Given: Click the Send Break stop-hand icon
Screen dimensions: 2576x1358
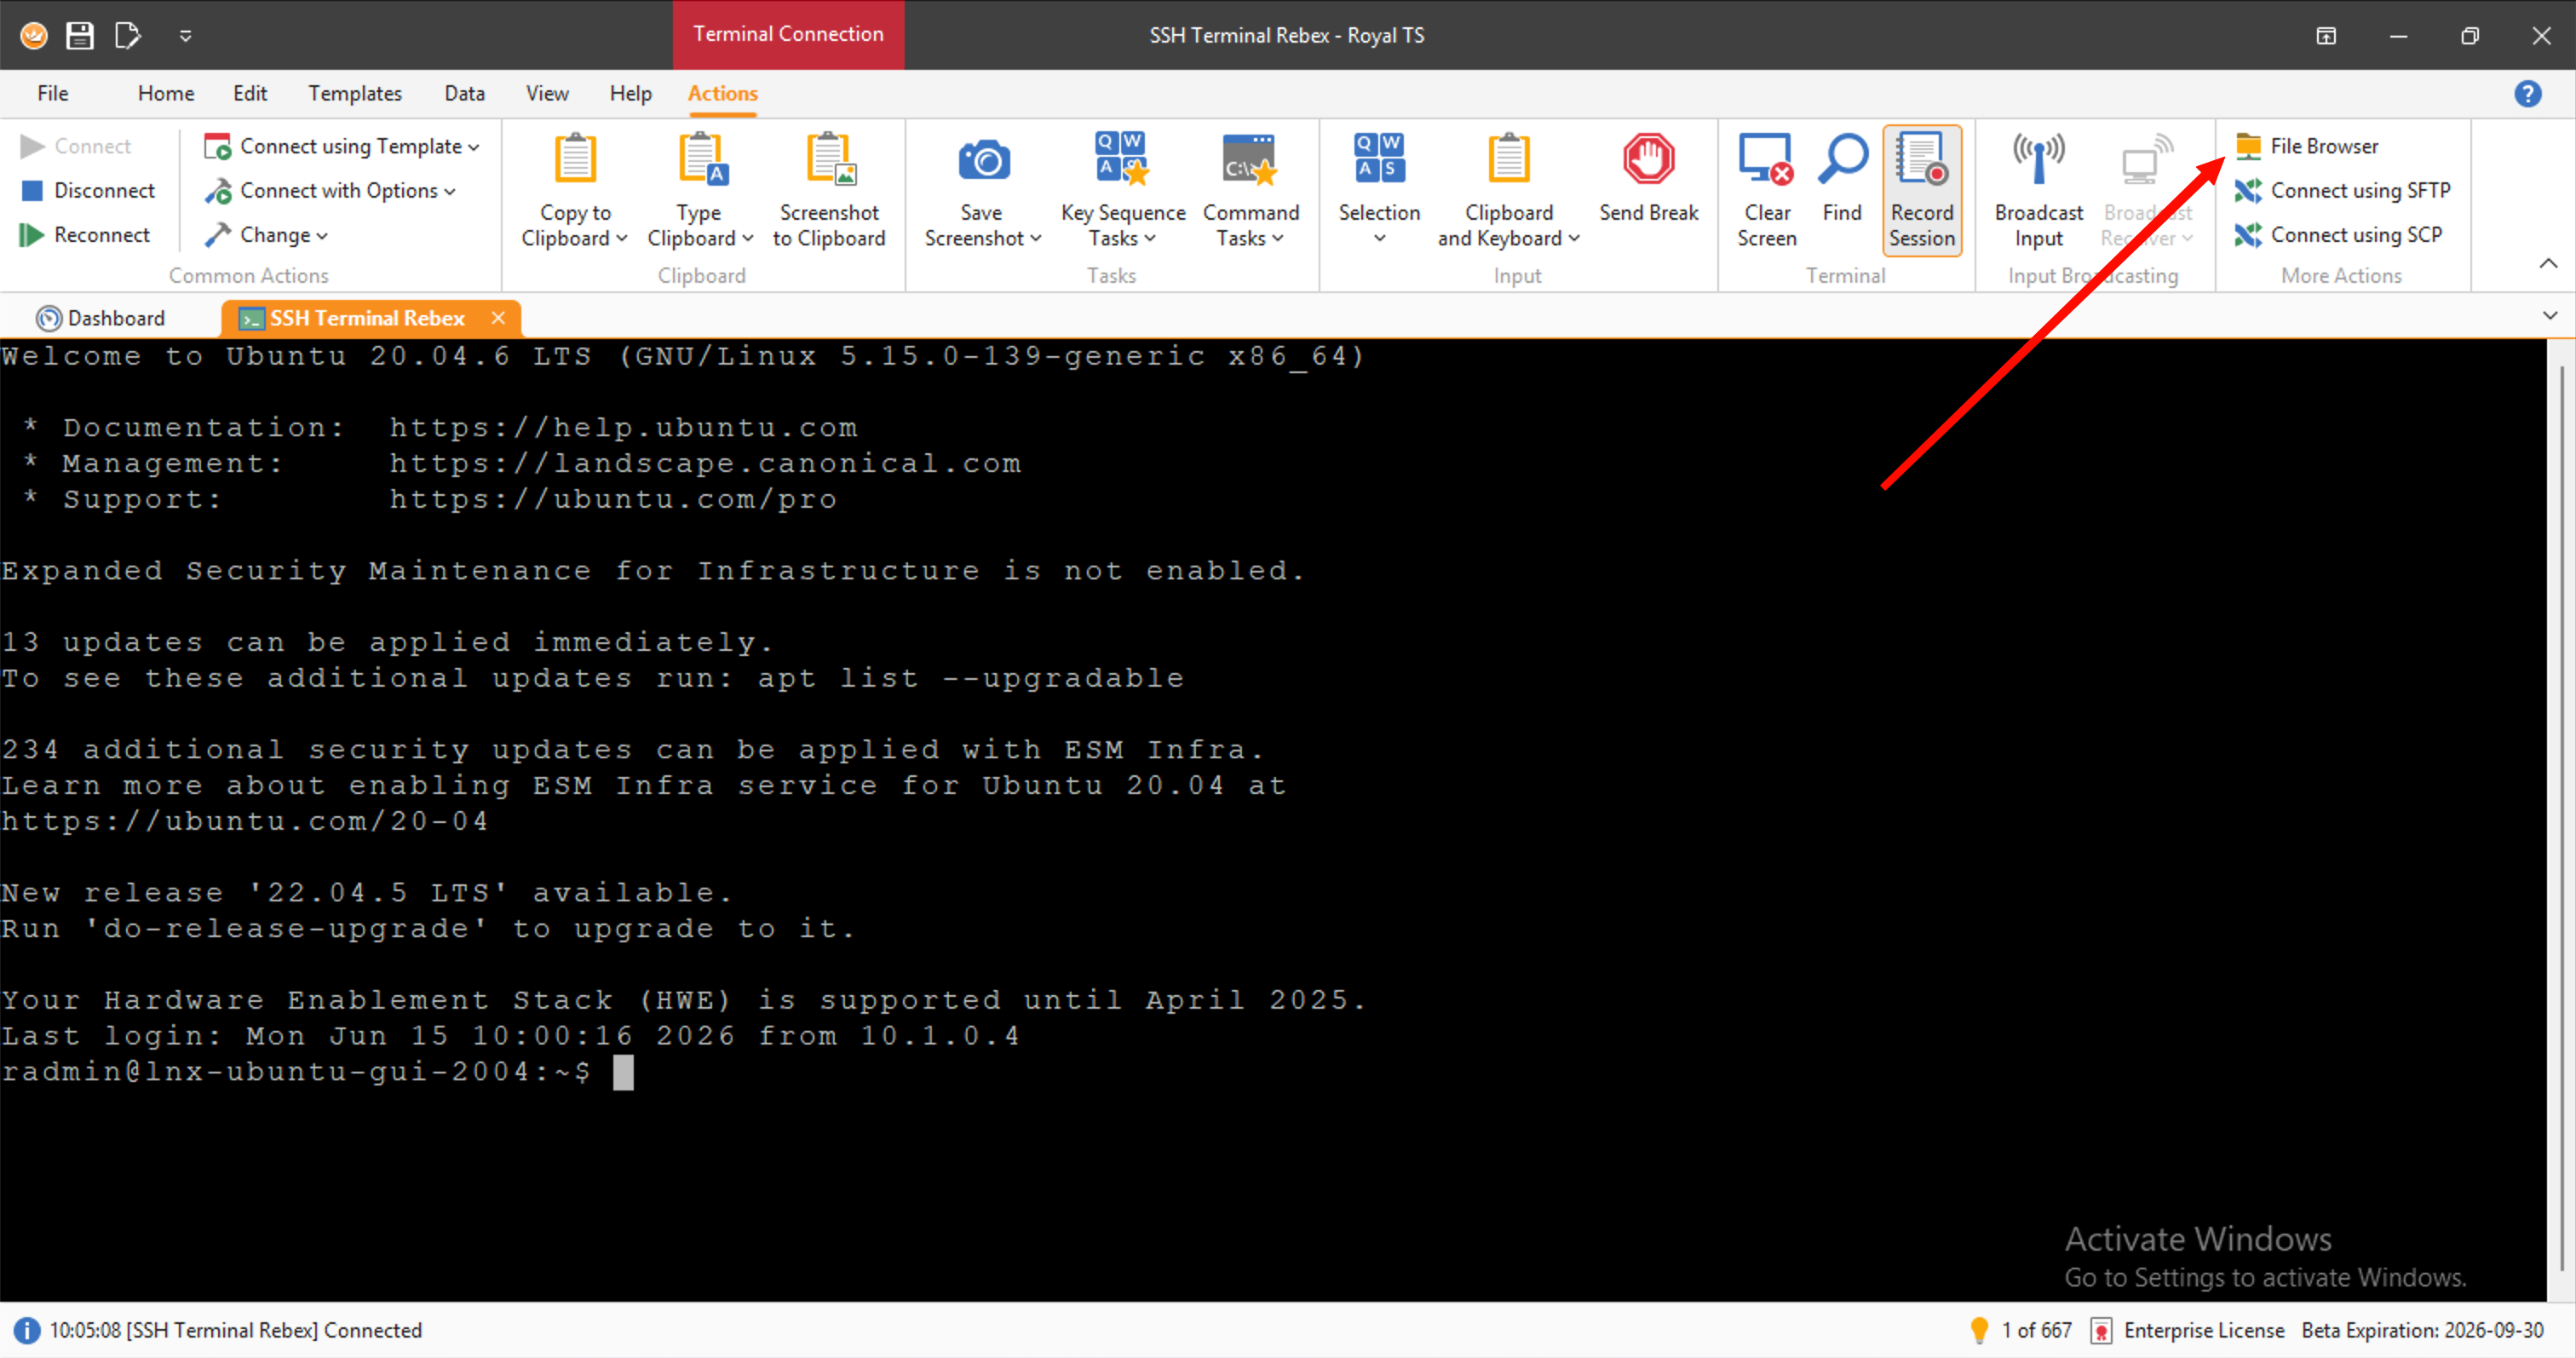Looking at the screenshot, I should point(1648,159).
